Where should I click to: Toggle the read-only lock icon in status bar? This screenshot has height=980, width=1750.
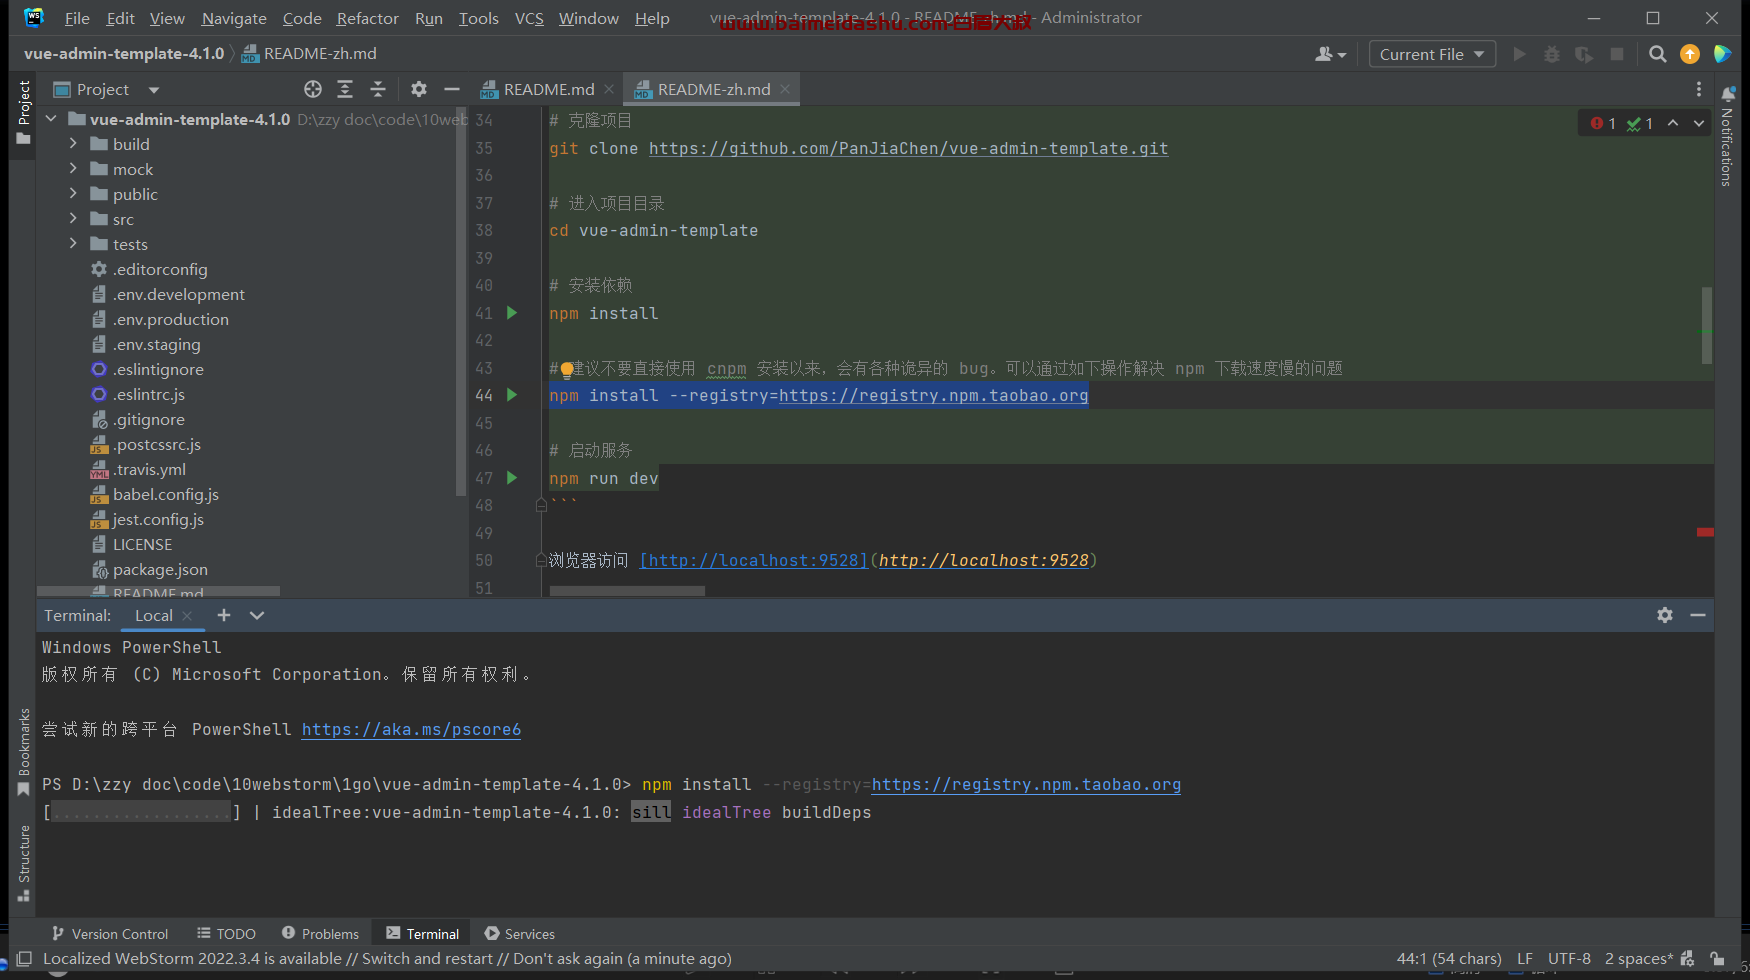coord(1717,958)
